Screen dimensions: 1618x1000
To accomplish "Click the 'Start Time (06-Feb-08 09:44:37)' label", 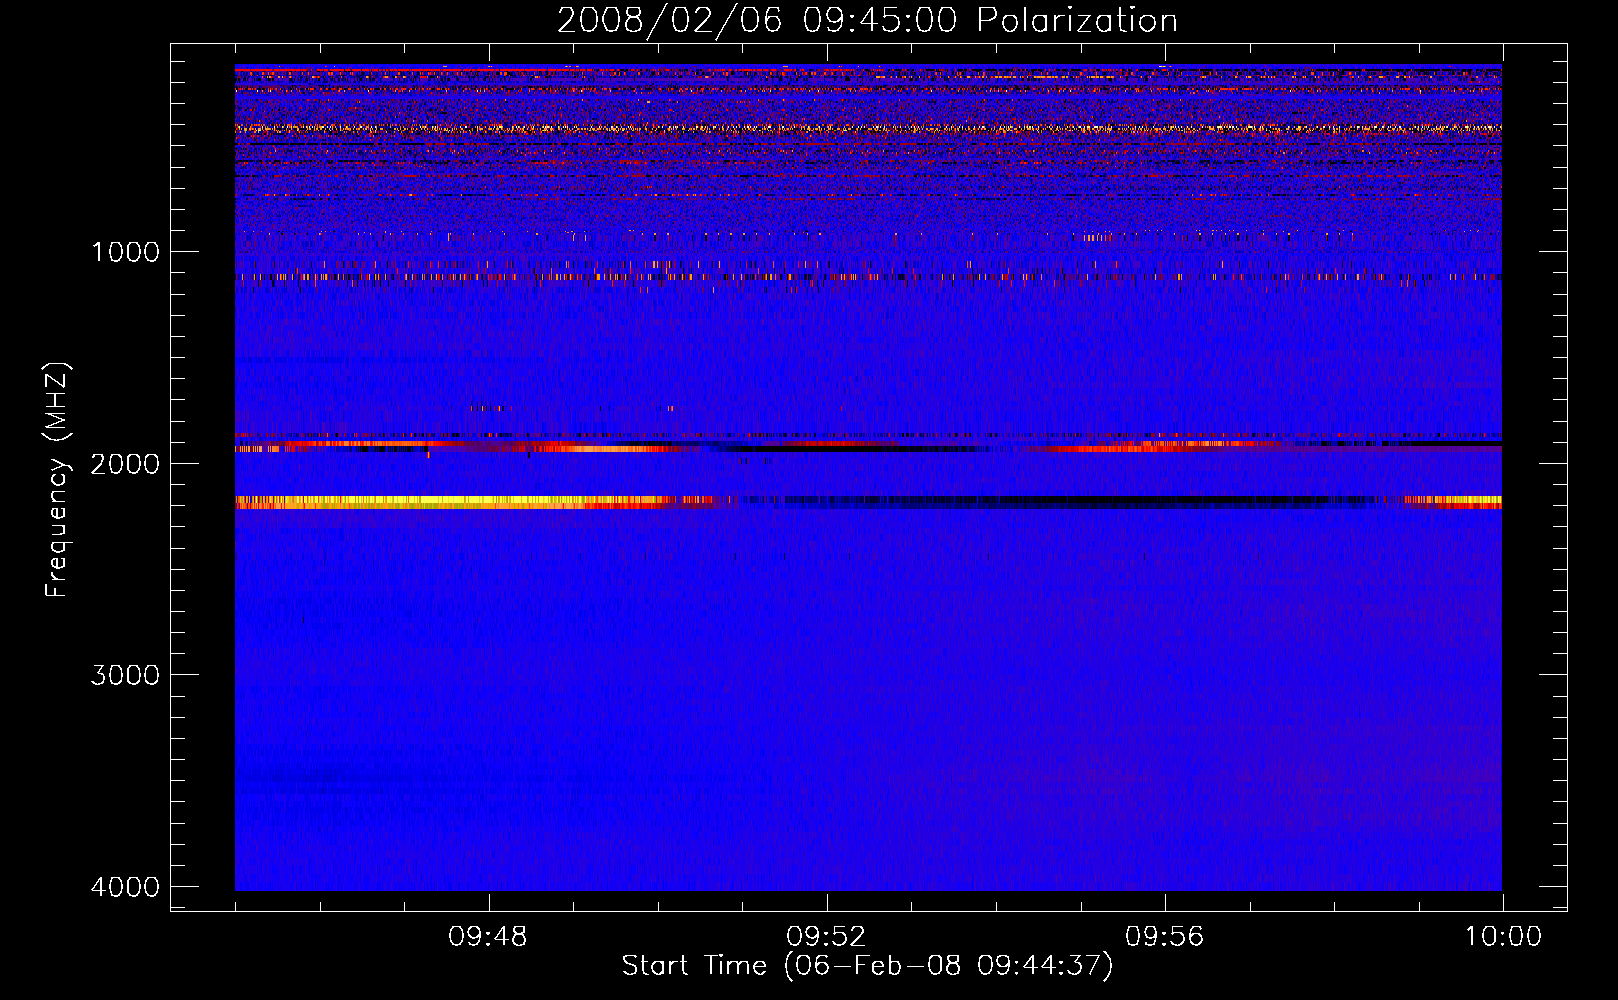I will pos(867,966).
